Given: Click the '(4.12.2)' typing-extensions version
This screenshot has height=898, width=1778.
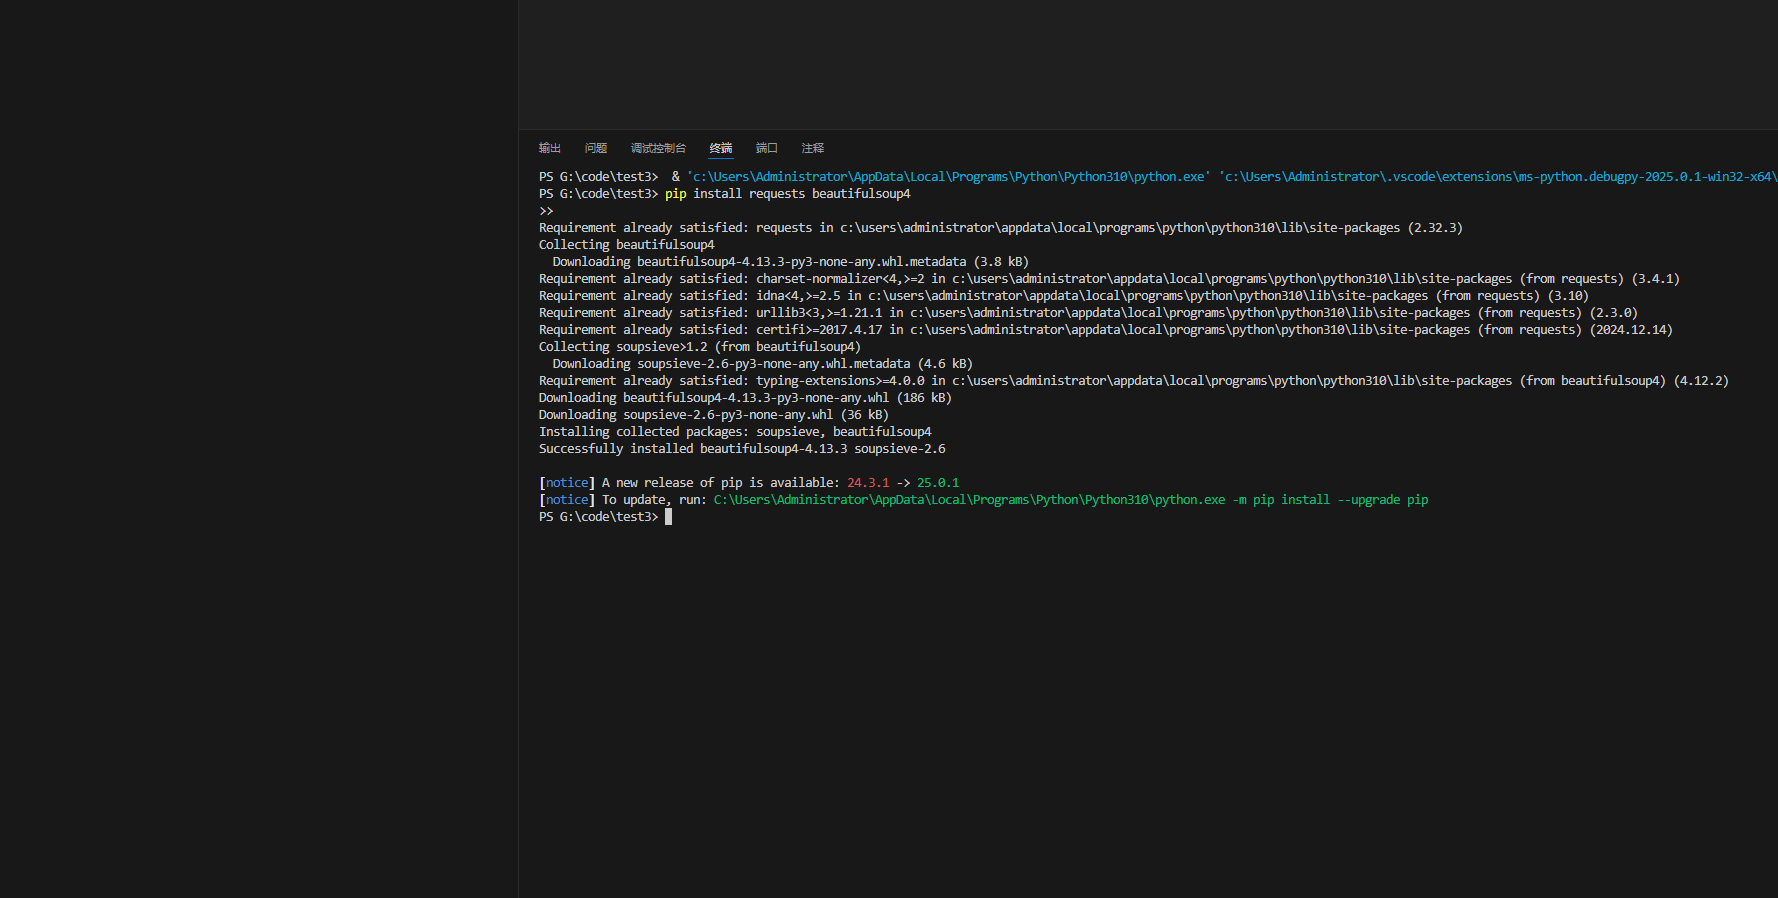Looking at the screenshot, I should coord(1701,381).
